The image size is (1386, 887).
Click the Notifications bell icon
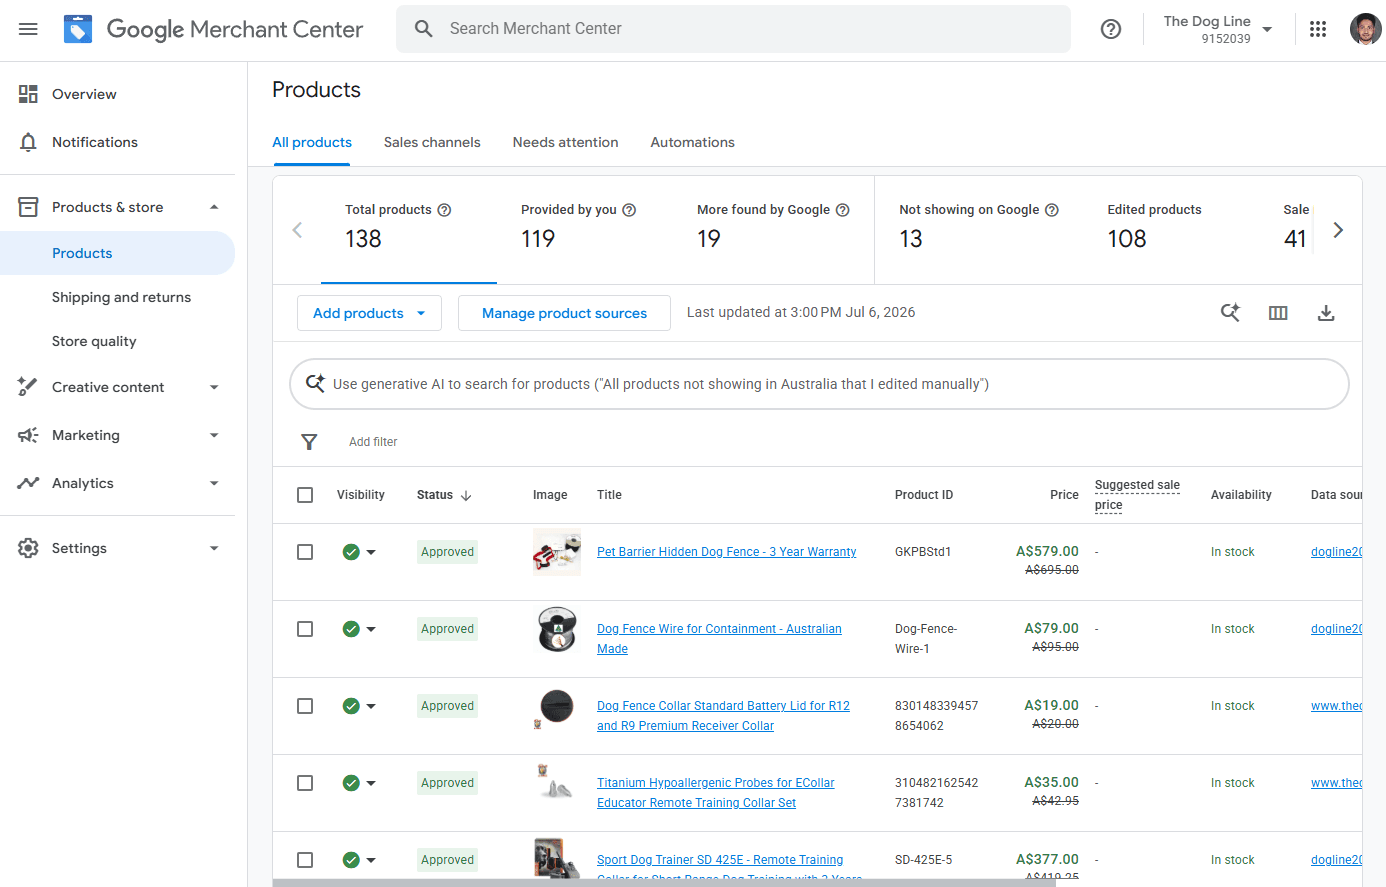[28, 142]
